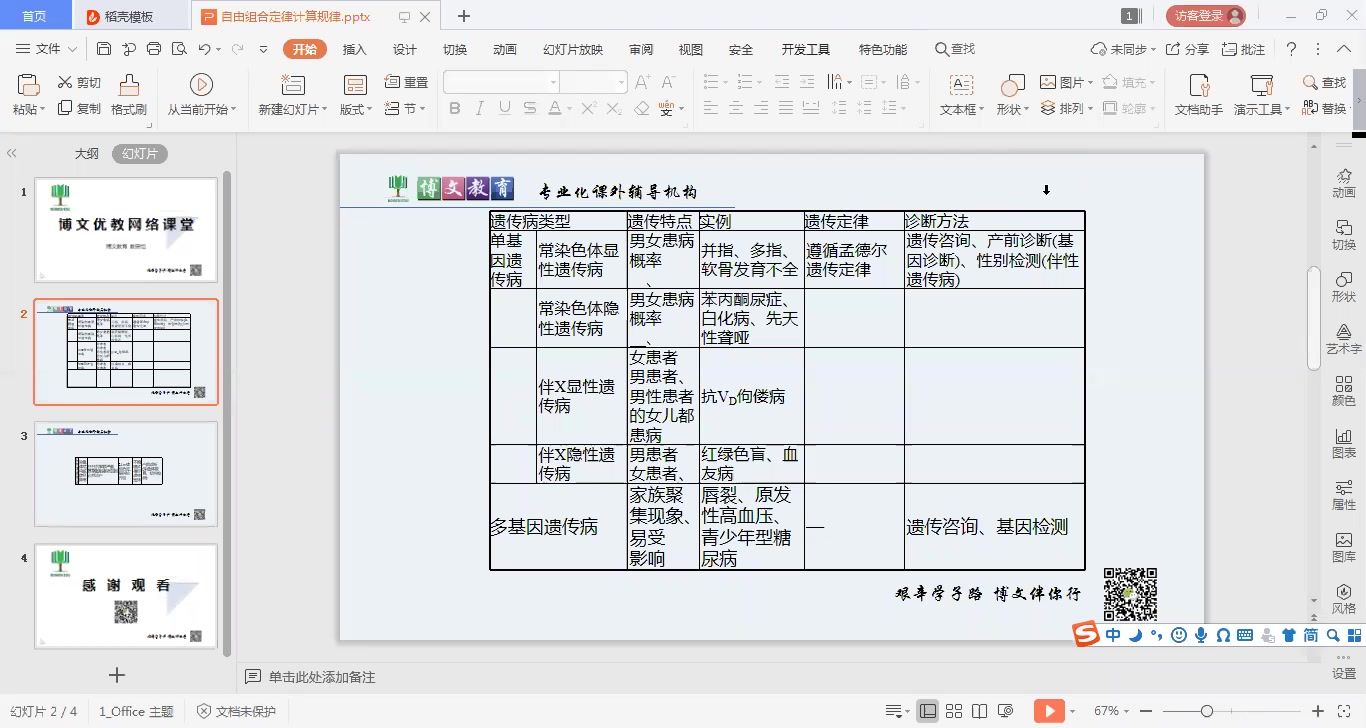The image size is (1366, 728).
Task: Click the Print icon in quick toolbar
Action: 154,49
